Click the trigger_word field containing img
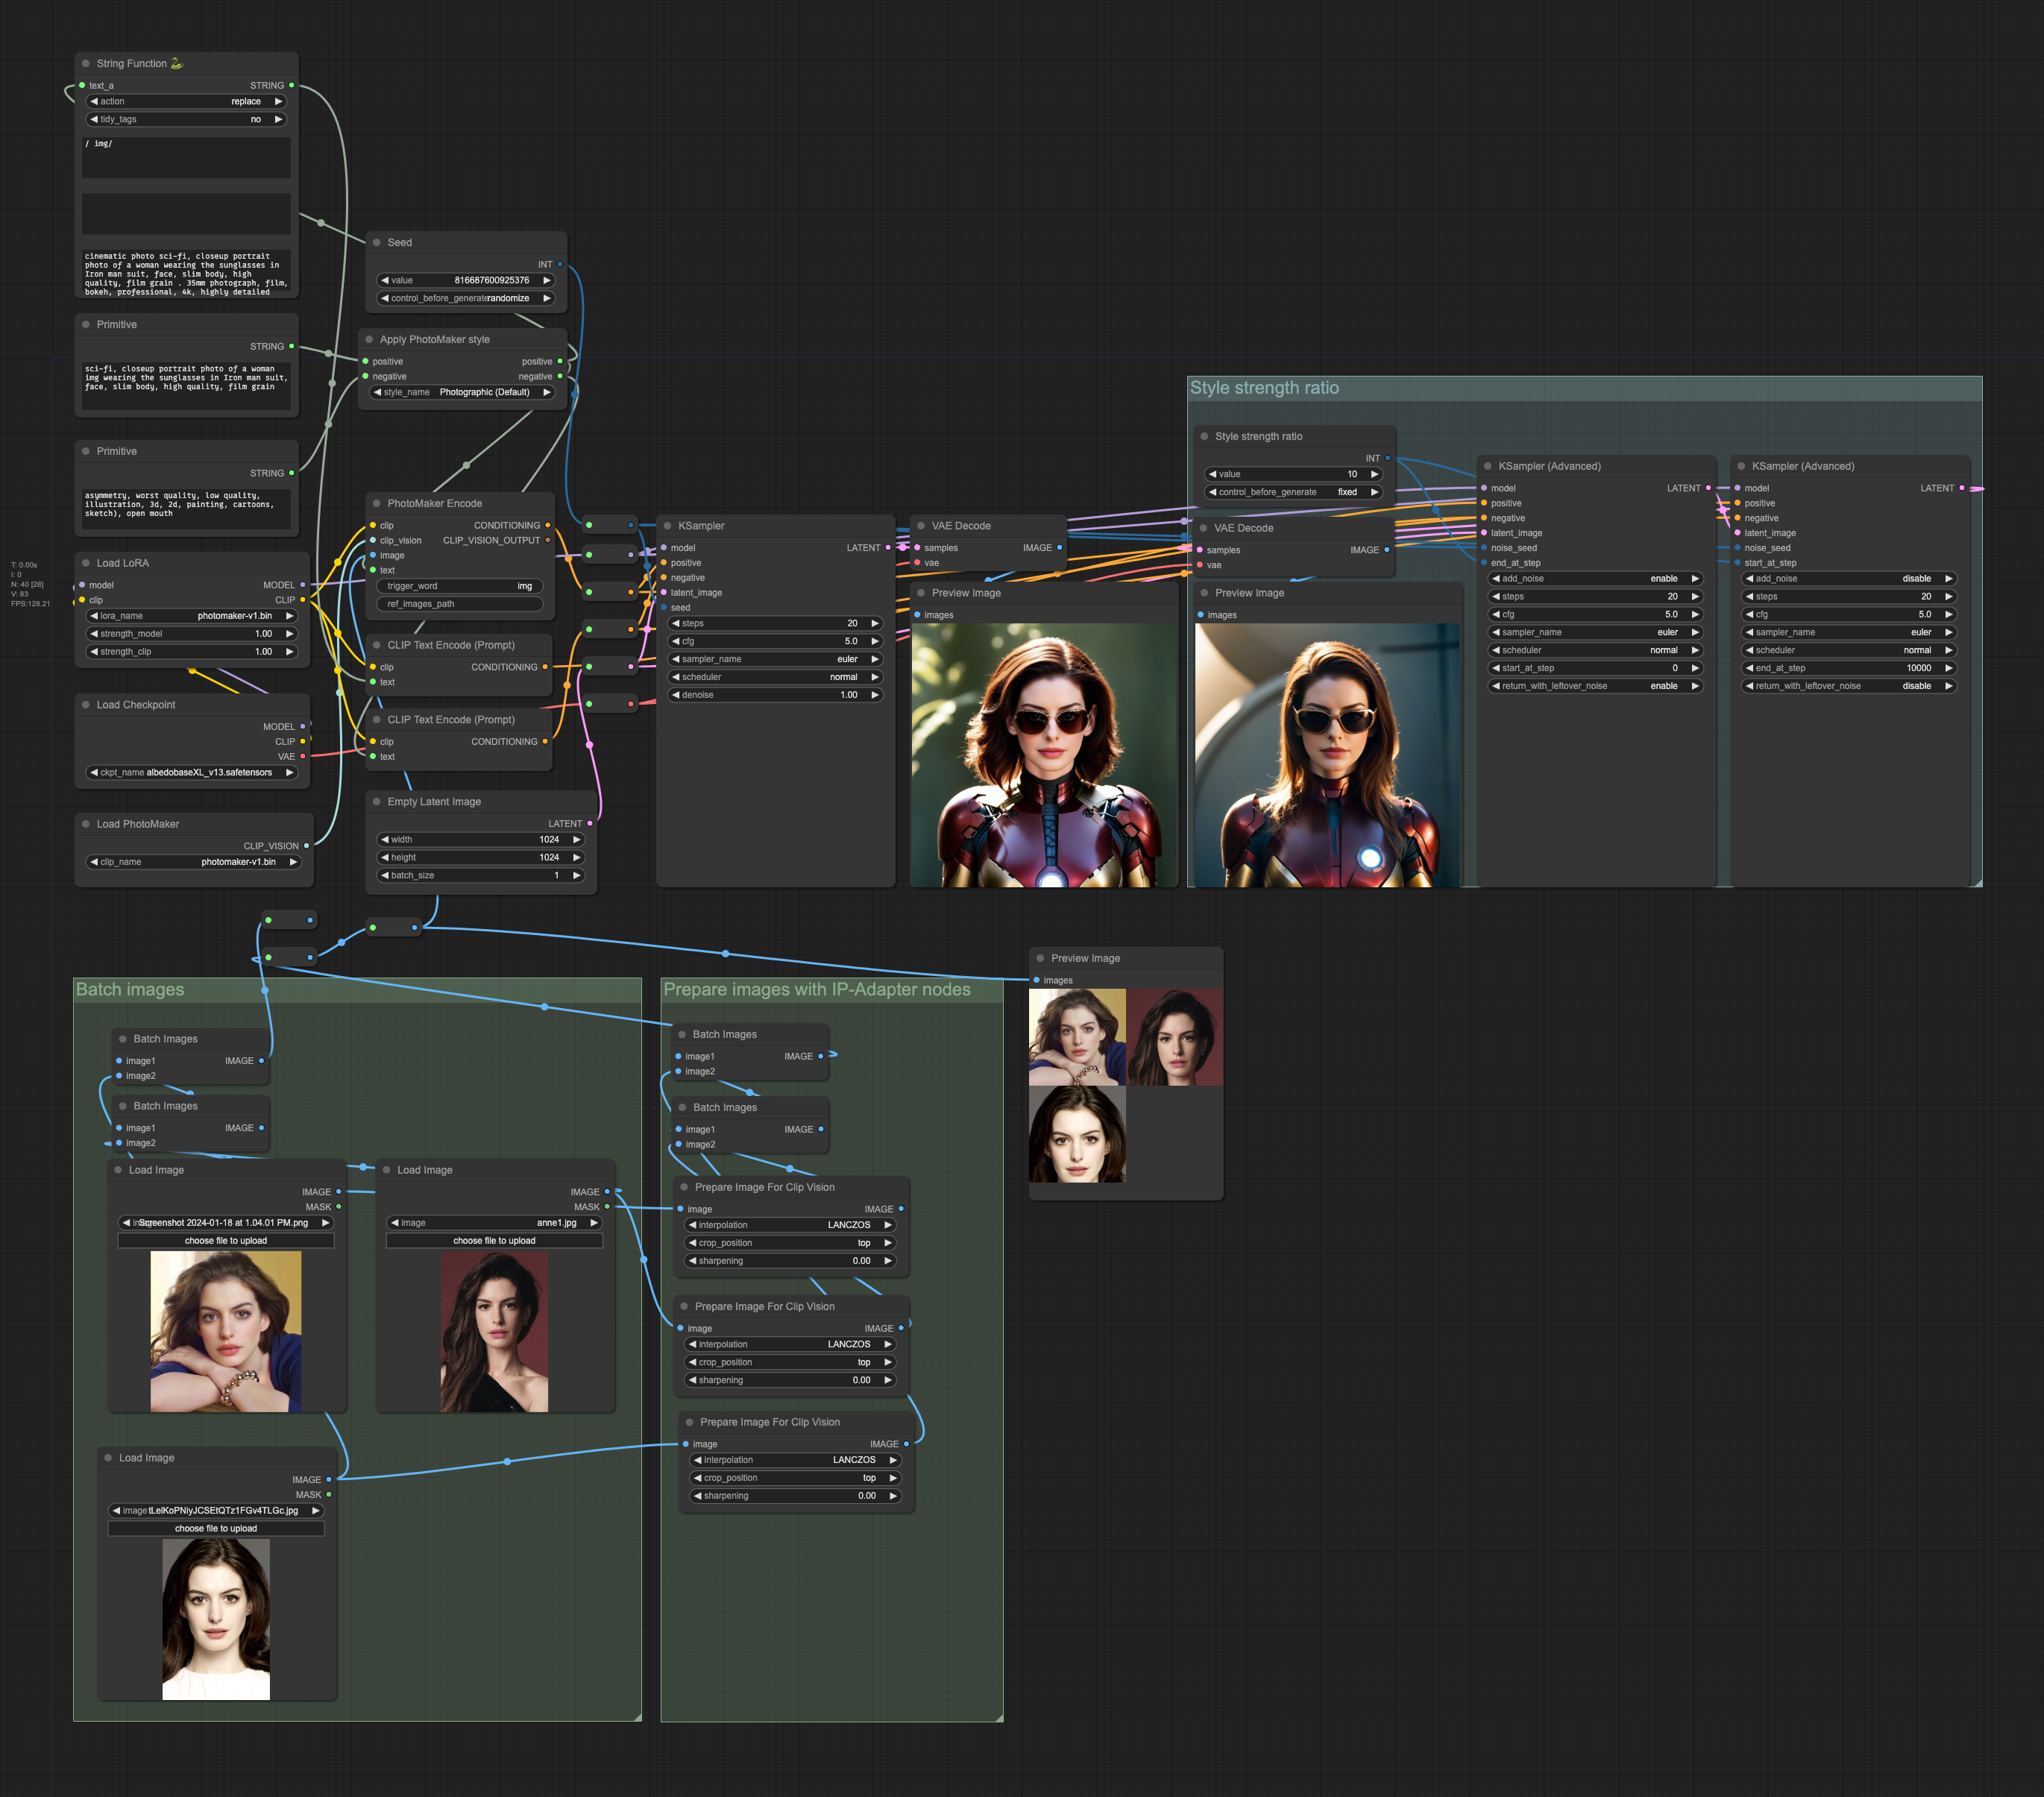The width and height of the screenshot is (2044, 1797). (x=460, y=586)
